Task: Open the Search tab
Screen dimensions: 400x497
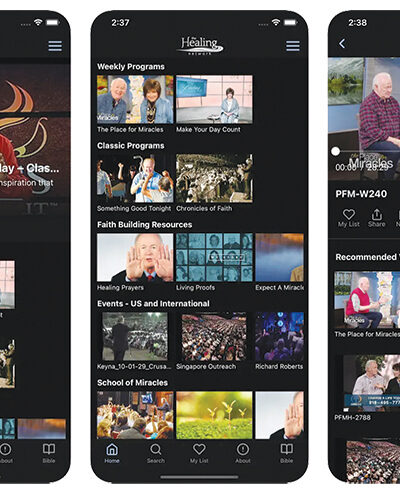Action: tap(156, 453)
